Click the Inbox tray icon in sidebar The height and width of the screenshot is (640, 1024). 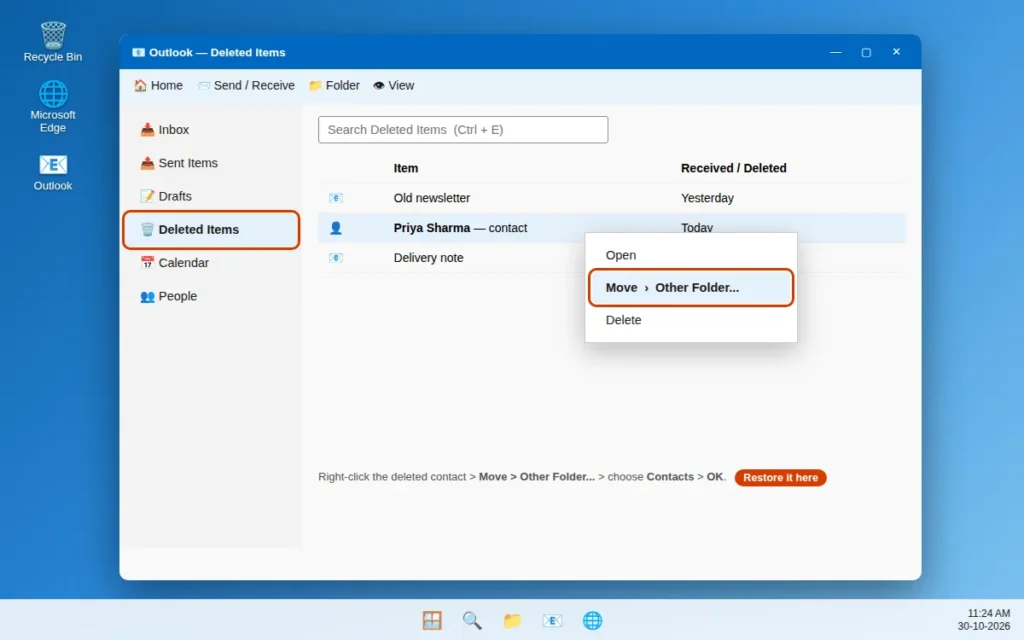tap(148, 130)
